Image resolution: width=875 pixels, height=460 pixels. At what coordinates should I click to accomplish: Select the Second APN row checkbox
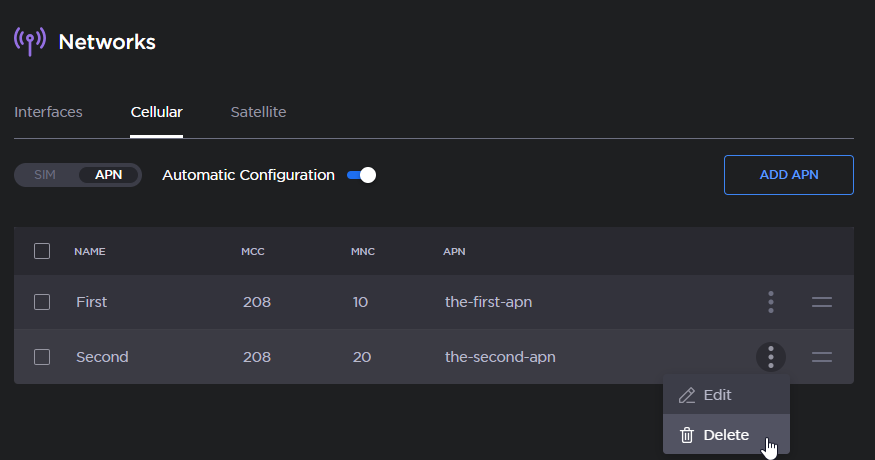point(42,357)
